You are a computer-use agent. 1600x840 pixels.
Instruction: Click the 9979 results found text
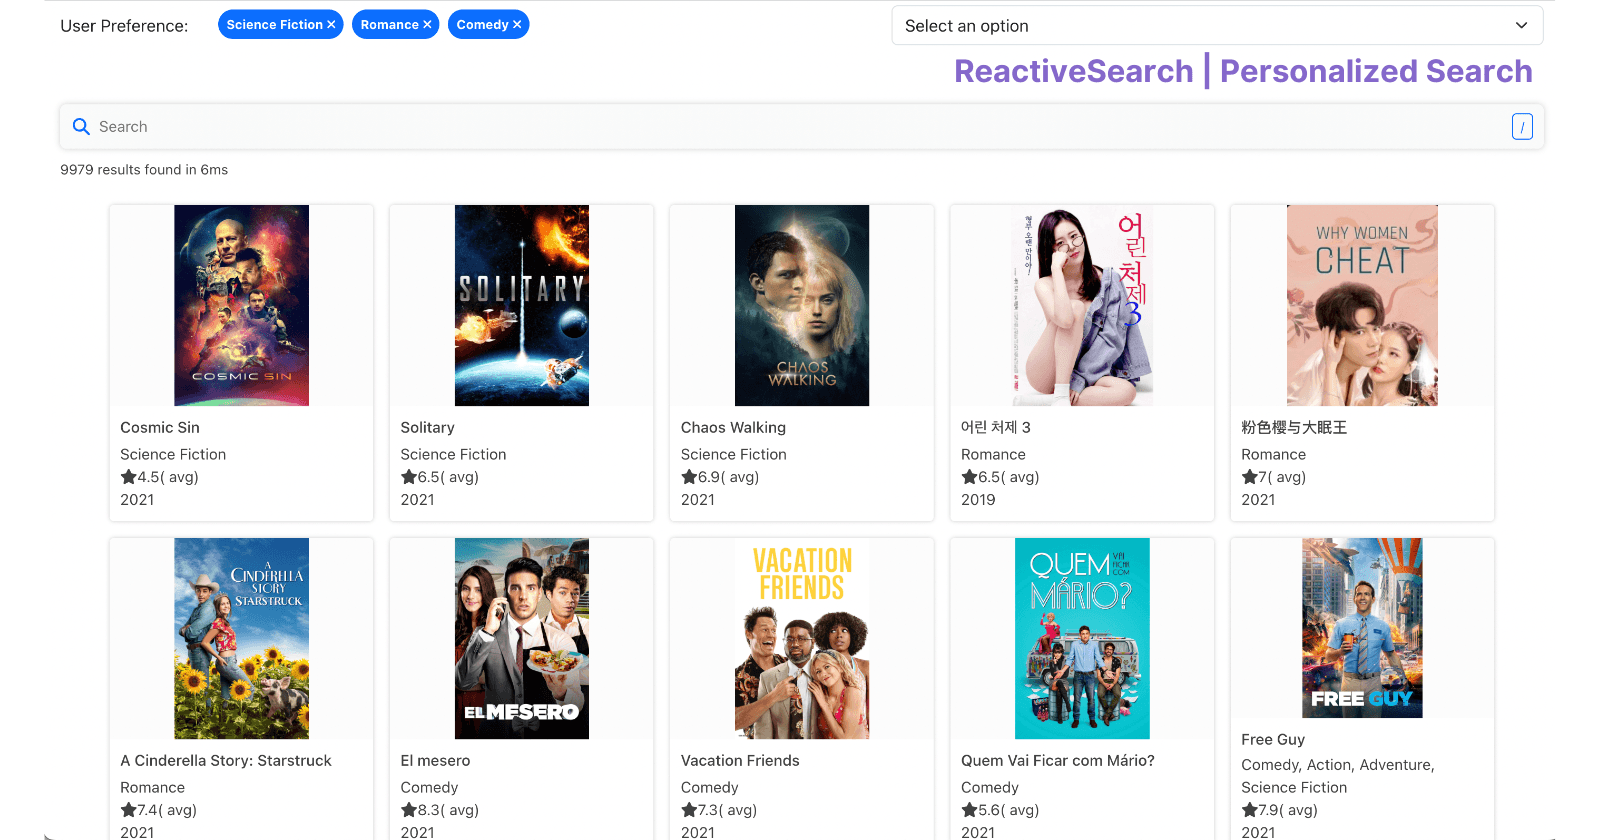click(x=144, y=170)
